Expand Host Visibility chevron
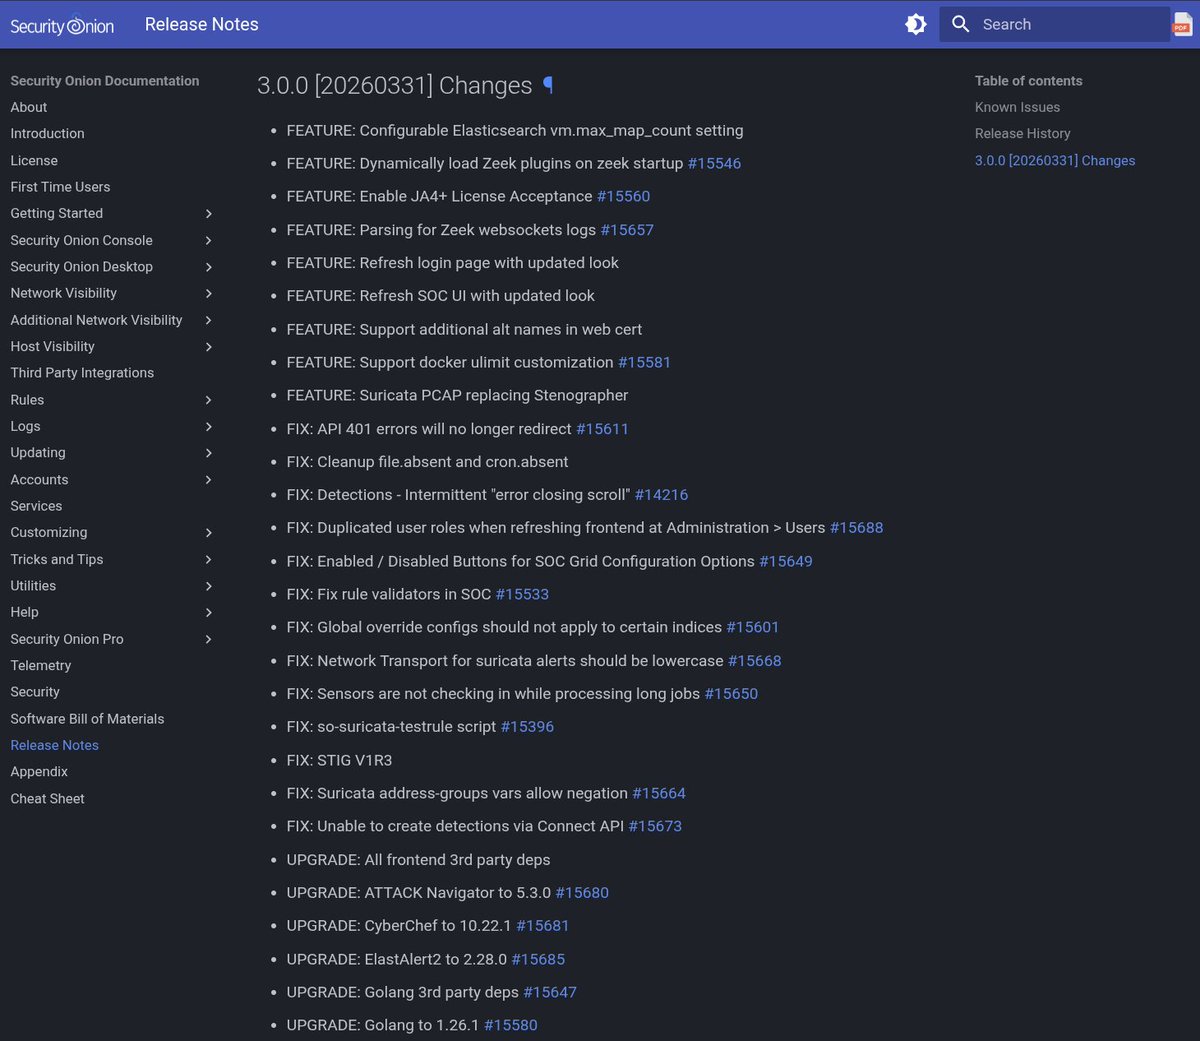This screenshot has width=1200, height=1041. click(x=208, y=347)
